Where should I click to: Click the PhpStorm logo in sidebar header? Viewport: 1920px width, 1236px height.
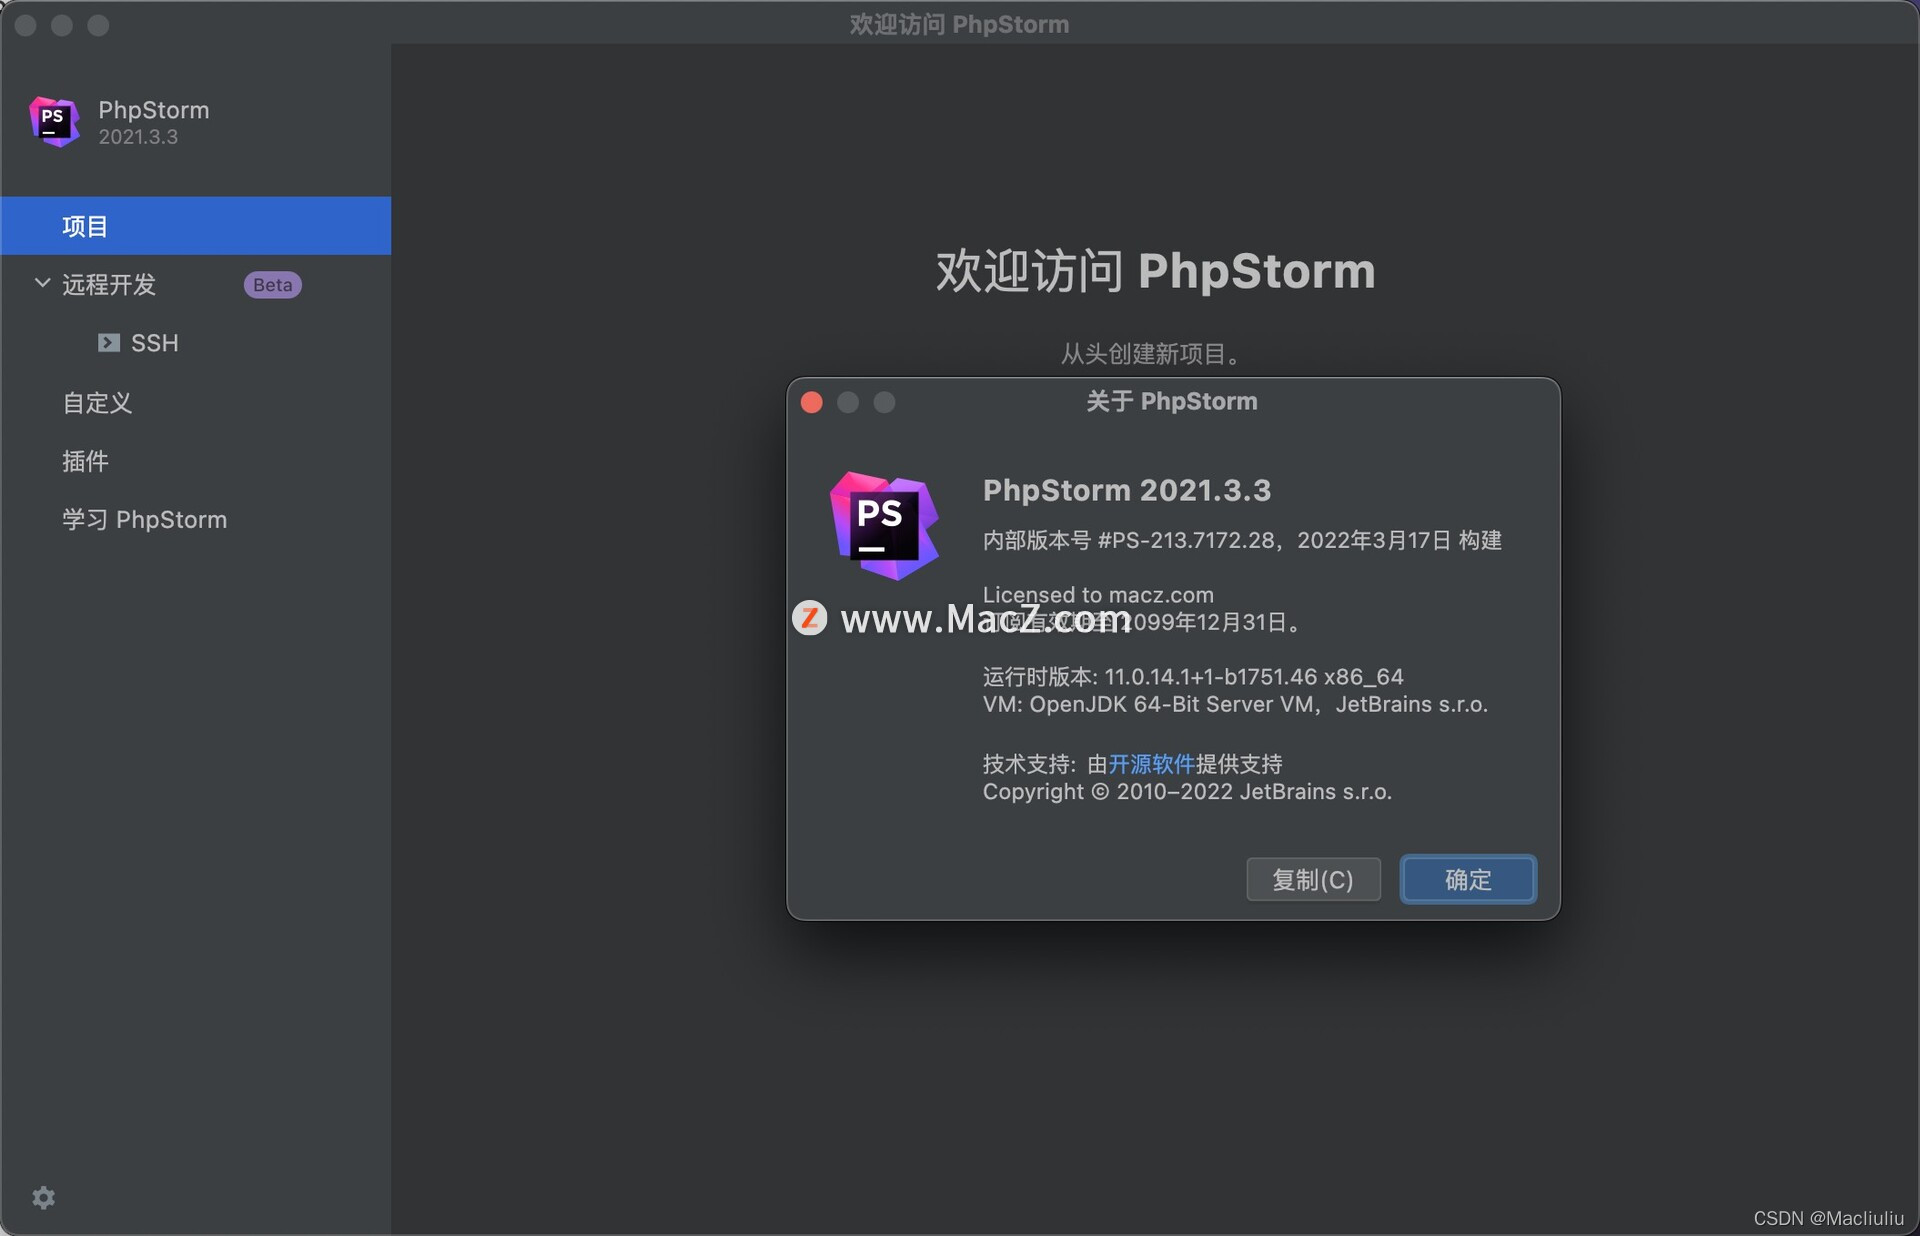[54, 121]
